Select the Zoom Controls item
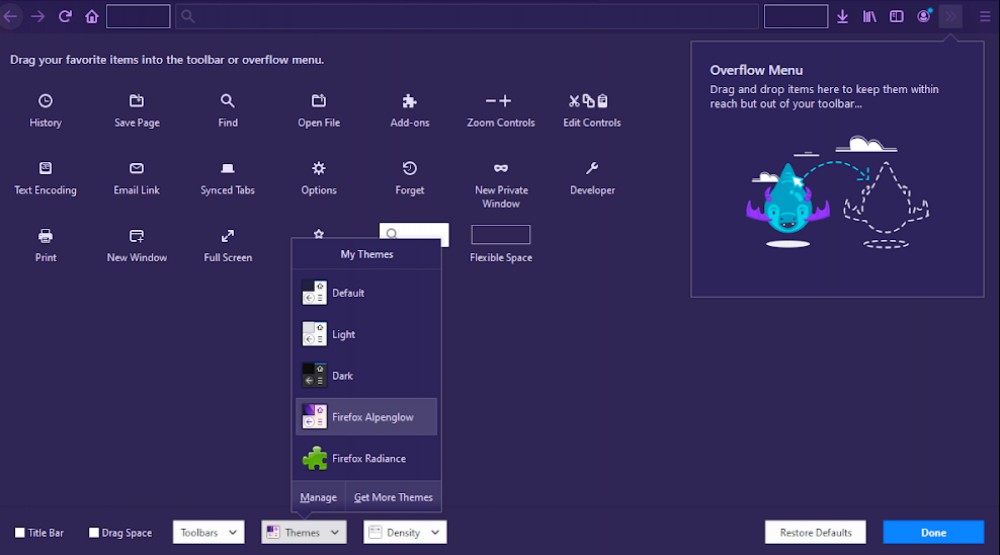The image size is (1000, 555). click(501, 110)
